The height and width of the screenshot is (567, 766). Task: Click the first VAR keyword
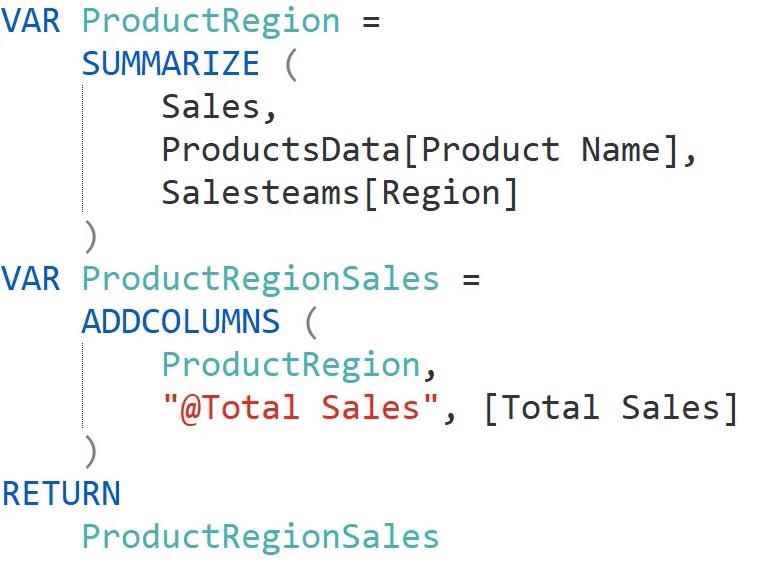click(x=31, y=21)
